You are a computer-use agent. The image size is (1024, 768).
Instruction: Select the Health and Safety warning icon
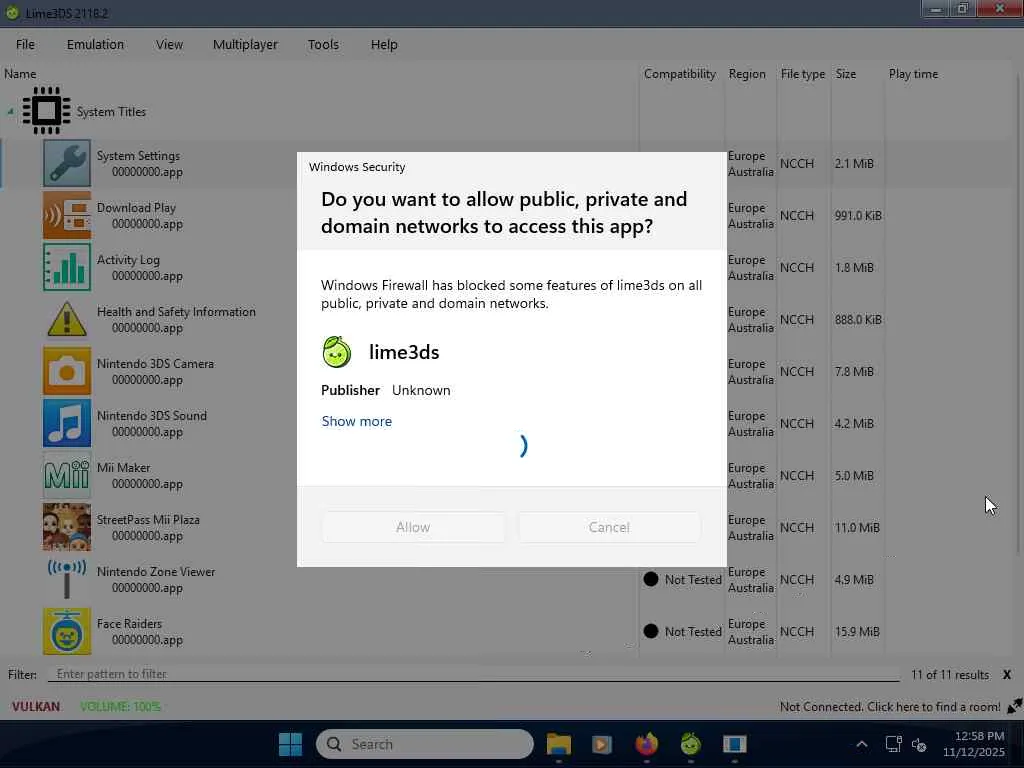pyautogui.click(x=67, y=319)
